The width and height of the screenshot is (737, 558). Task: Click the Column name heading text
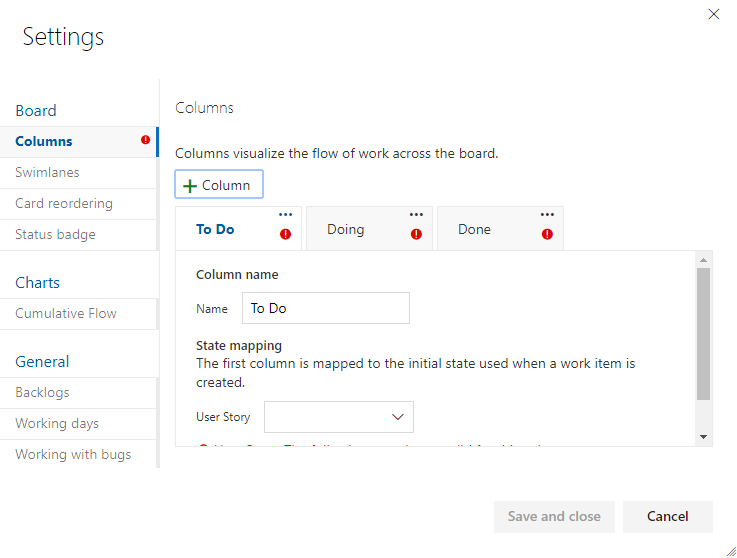click(x=237, y=275)
